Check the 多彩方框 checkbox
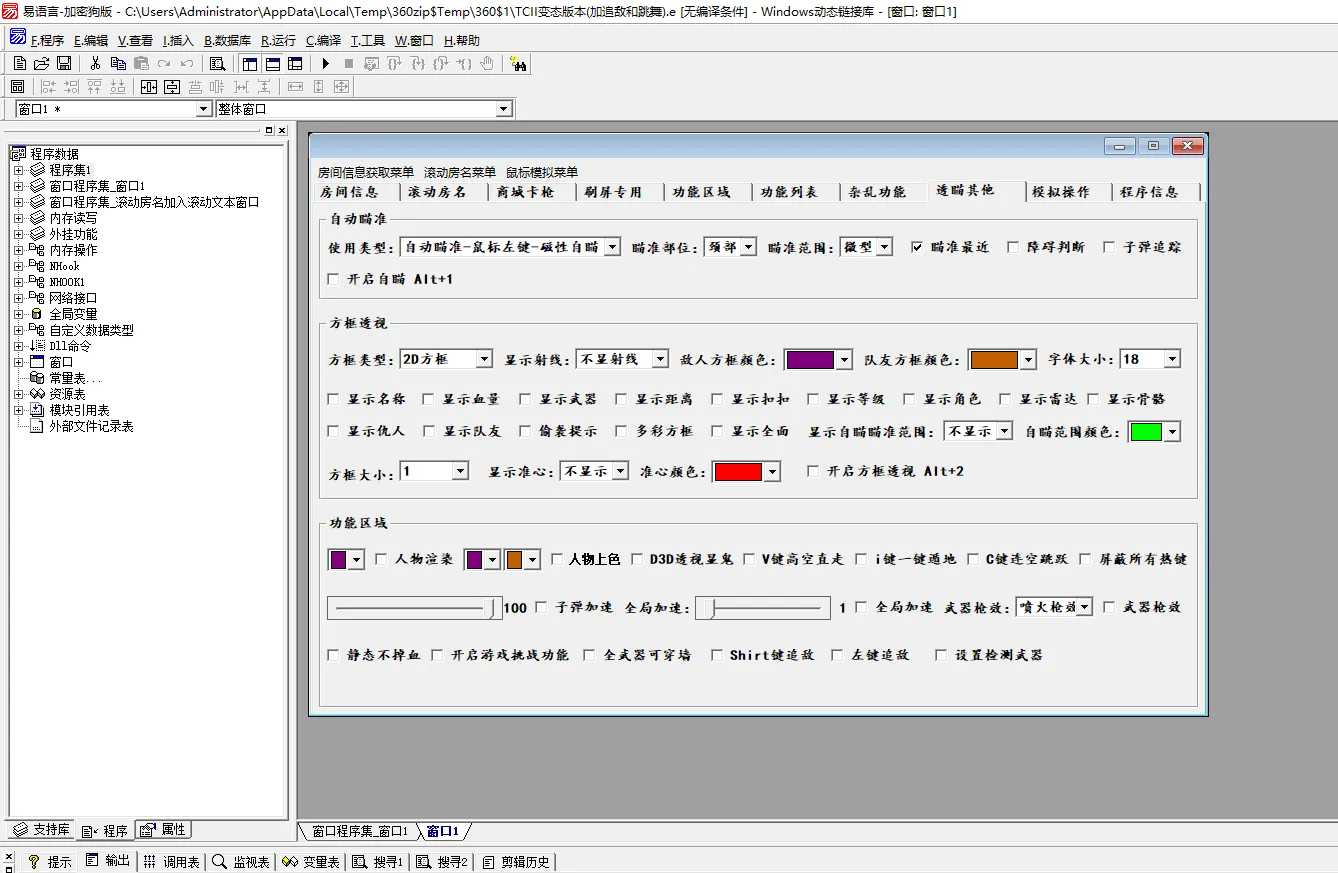Viewport: 1338px width, 873px height. coord(620,431)
